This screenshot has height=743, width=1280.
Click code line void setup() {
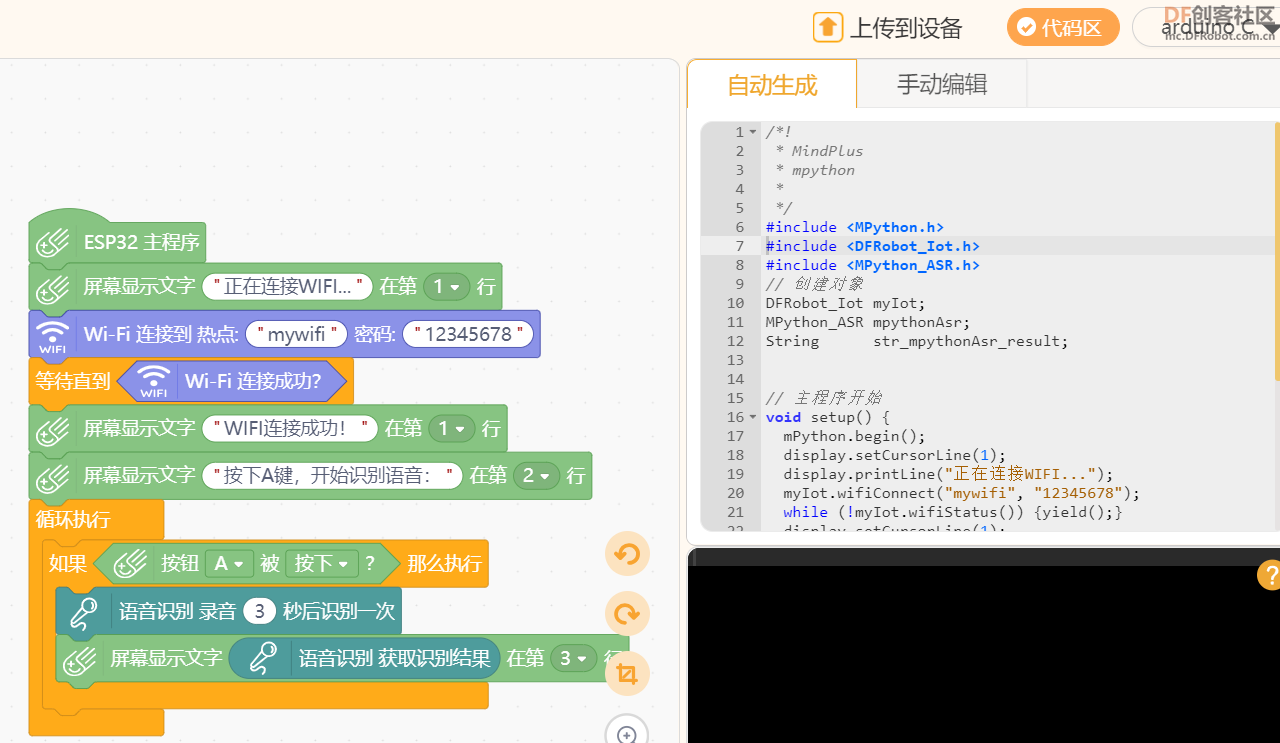[x=828, y=417]
